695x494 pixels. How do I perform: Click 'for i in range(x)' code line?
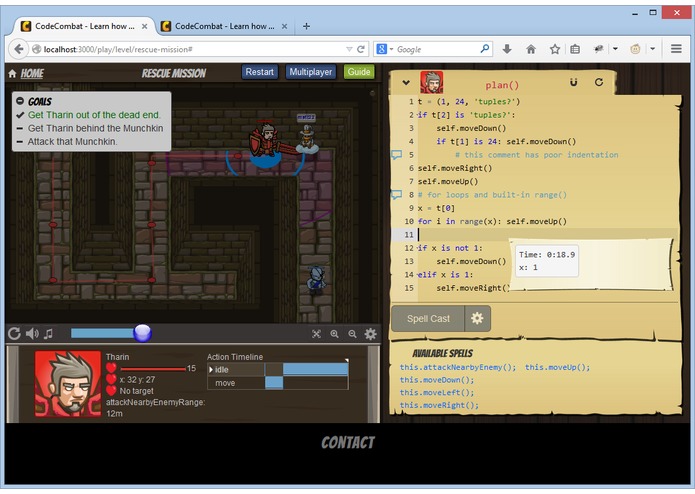tap(492, 221)
